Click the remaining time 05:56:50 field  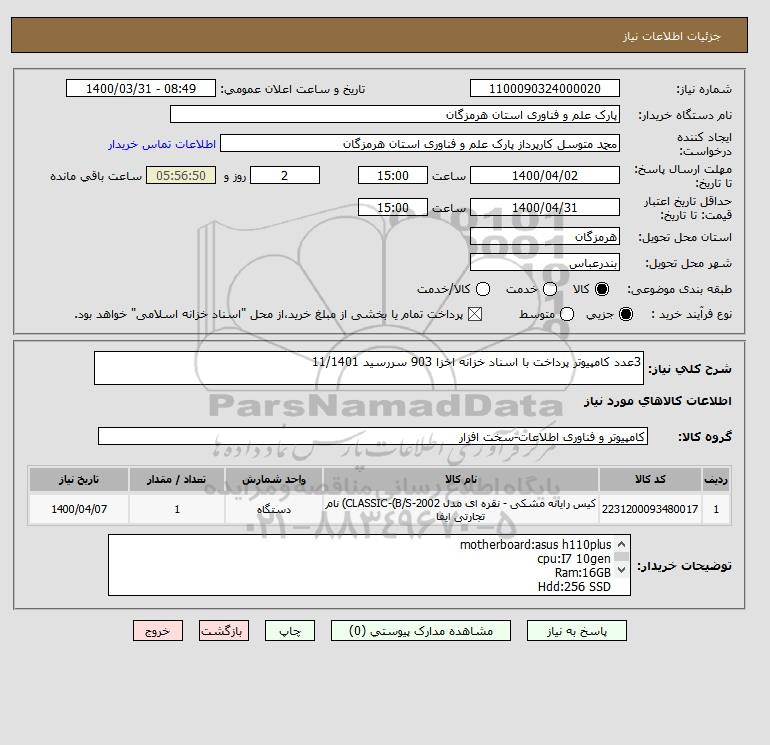[181, 175]
